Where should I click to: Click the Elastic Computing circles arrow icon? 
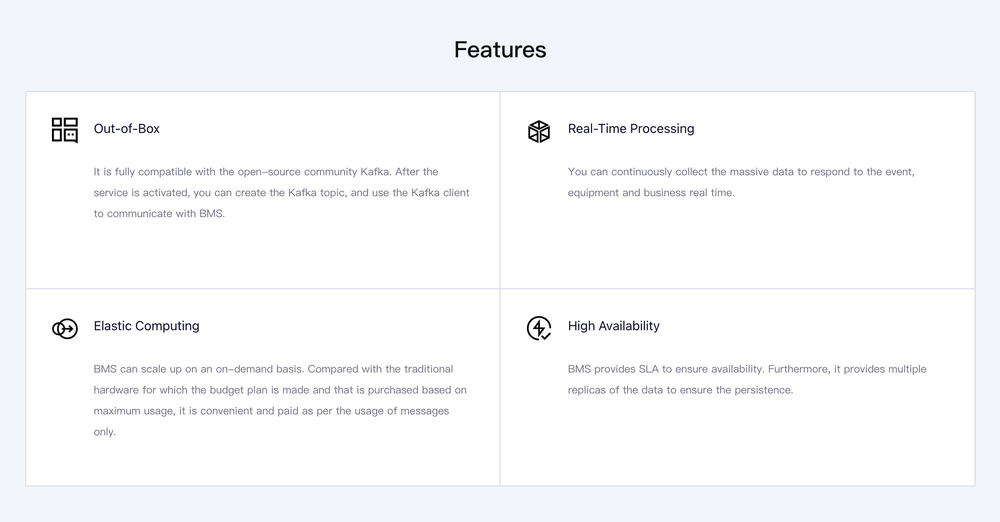(64, 329)
